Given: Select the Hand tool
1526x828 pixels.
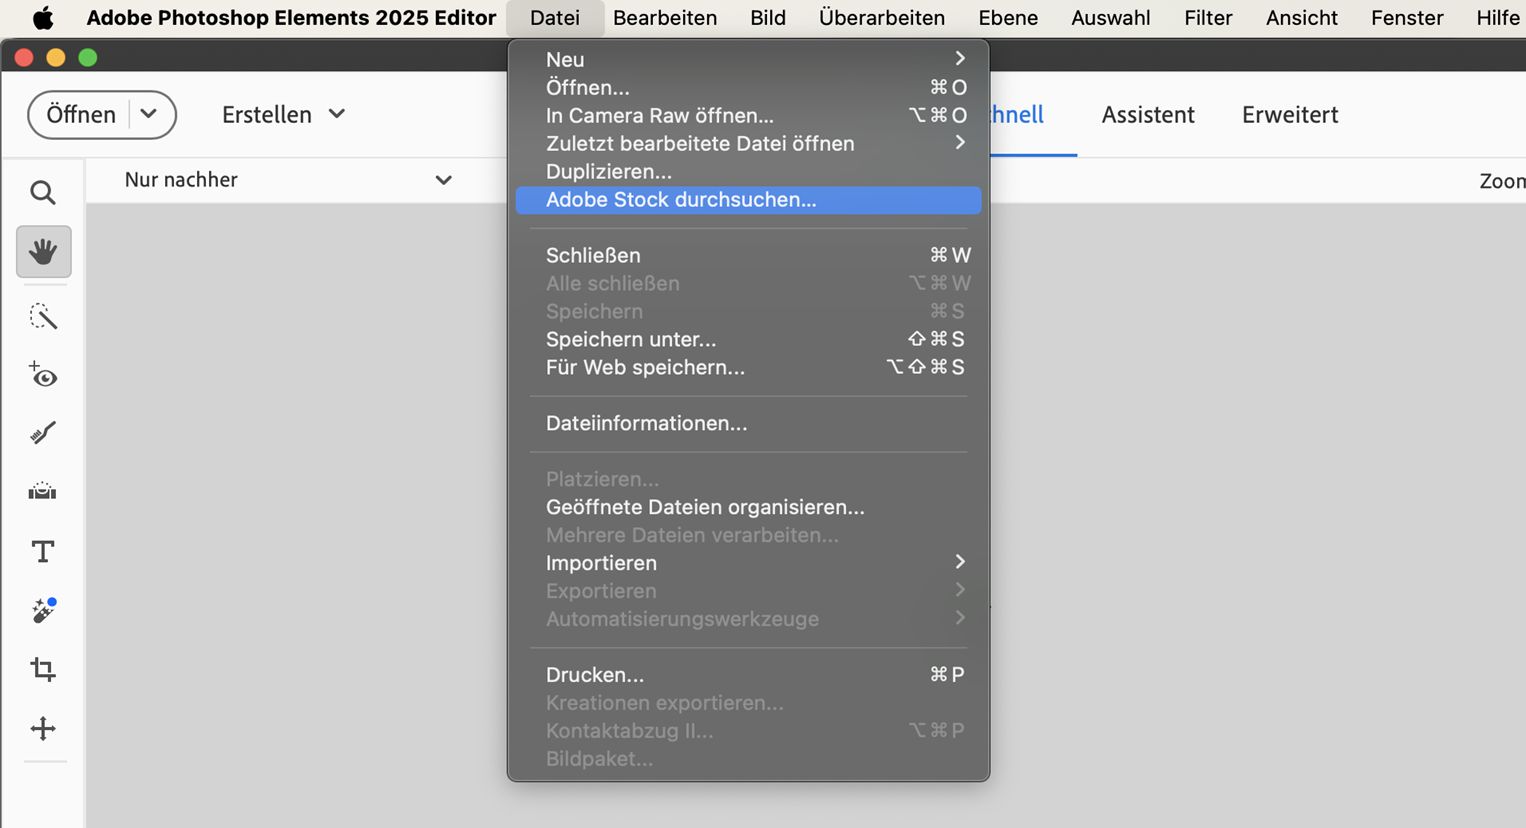Looking at the screenshot, I should point(43,251).
